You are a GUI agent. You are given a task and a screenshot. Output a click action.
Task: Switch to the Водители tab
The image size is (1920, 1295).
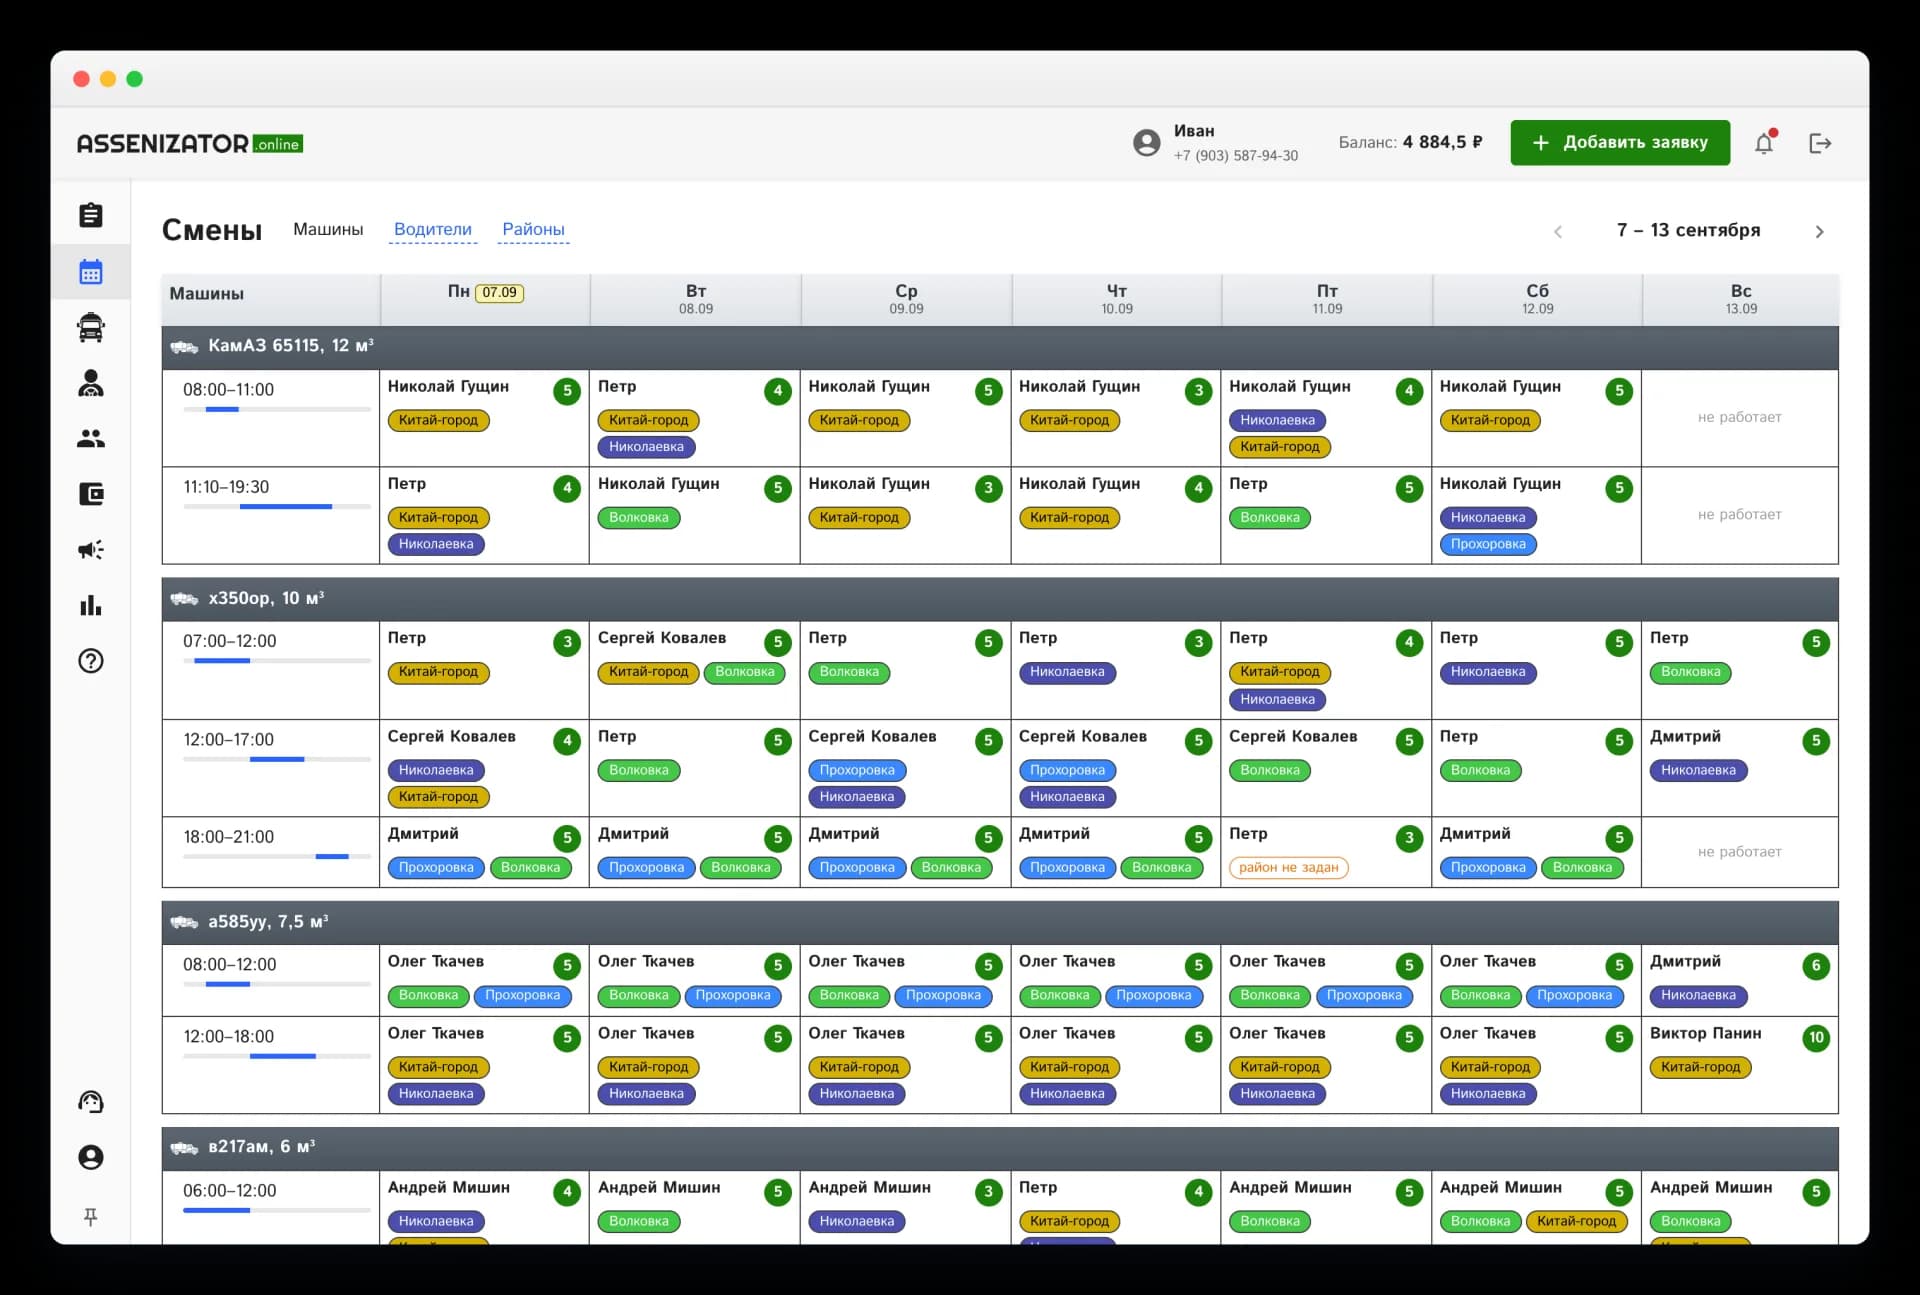pyautogui.click(x=433, y=229)
